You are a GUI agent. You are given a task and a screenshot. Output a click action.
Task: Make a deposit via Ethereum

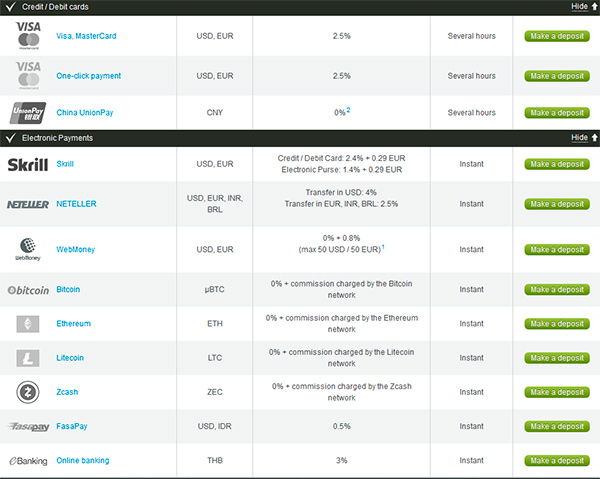coord(557,324)
